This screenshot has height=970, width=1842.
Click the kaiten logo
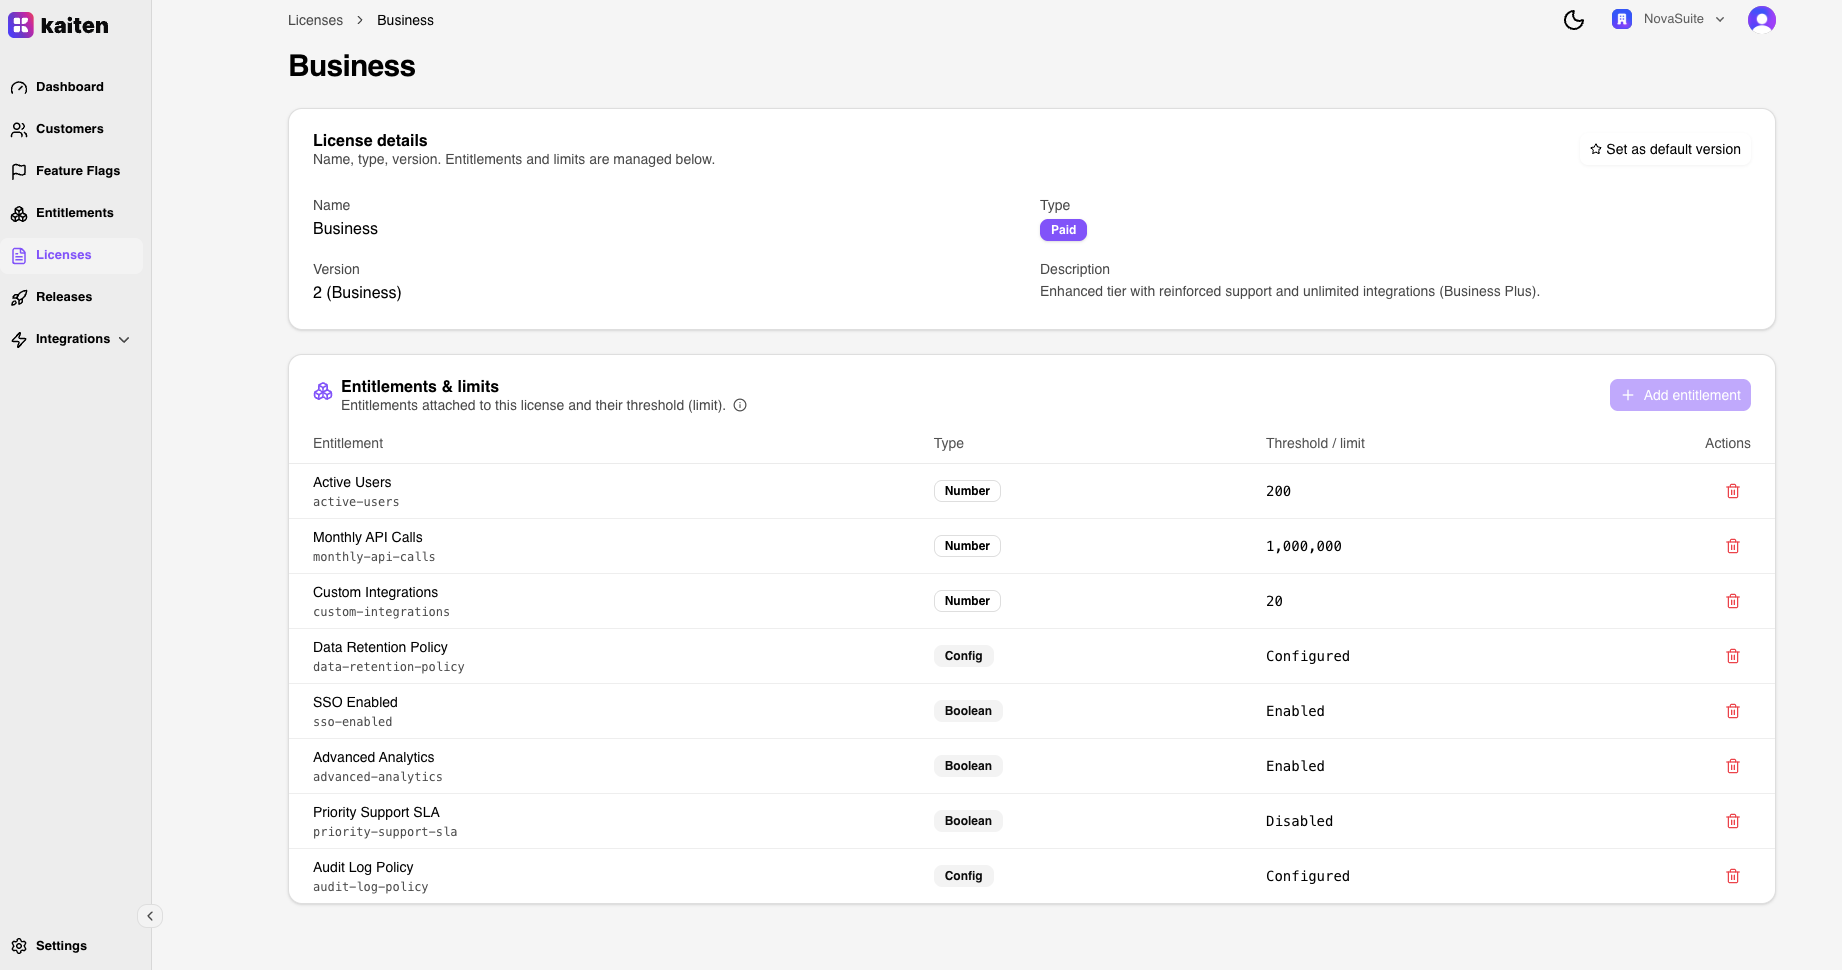(x=59, y=25)
